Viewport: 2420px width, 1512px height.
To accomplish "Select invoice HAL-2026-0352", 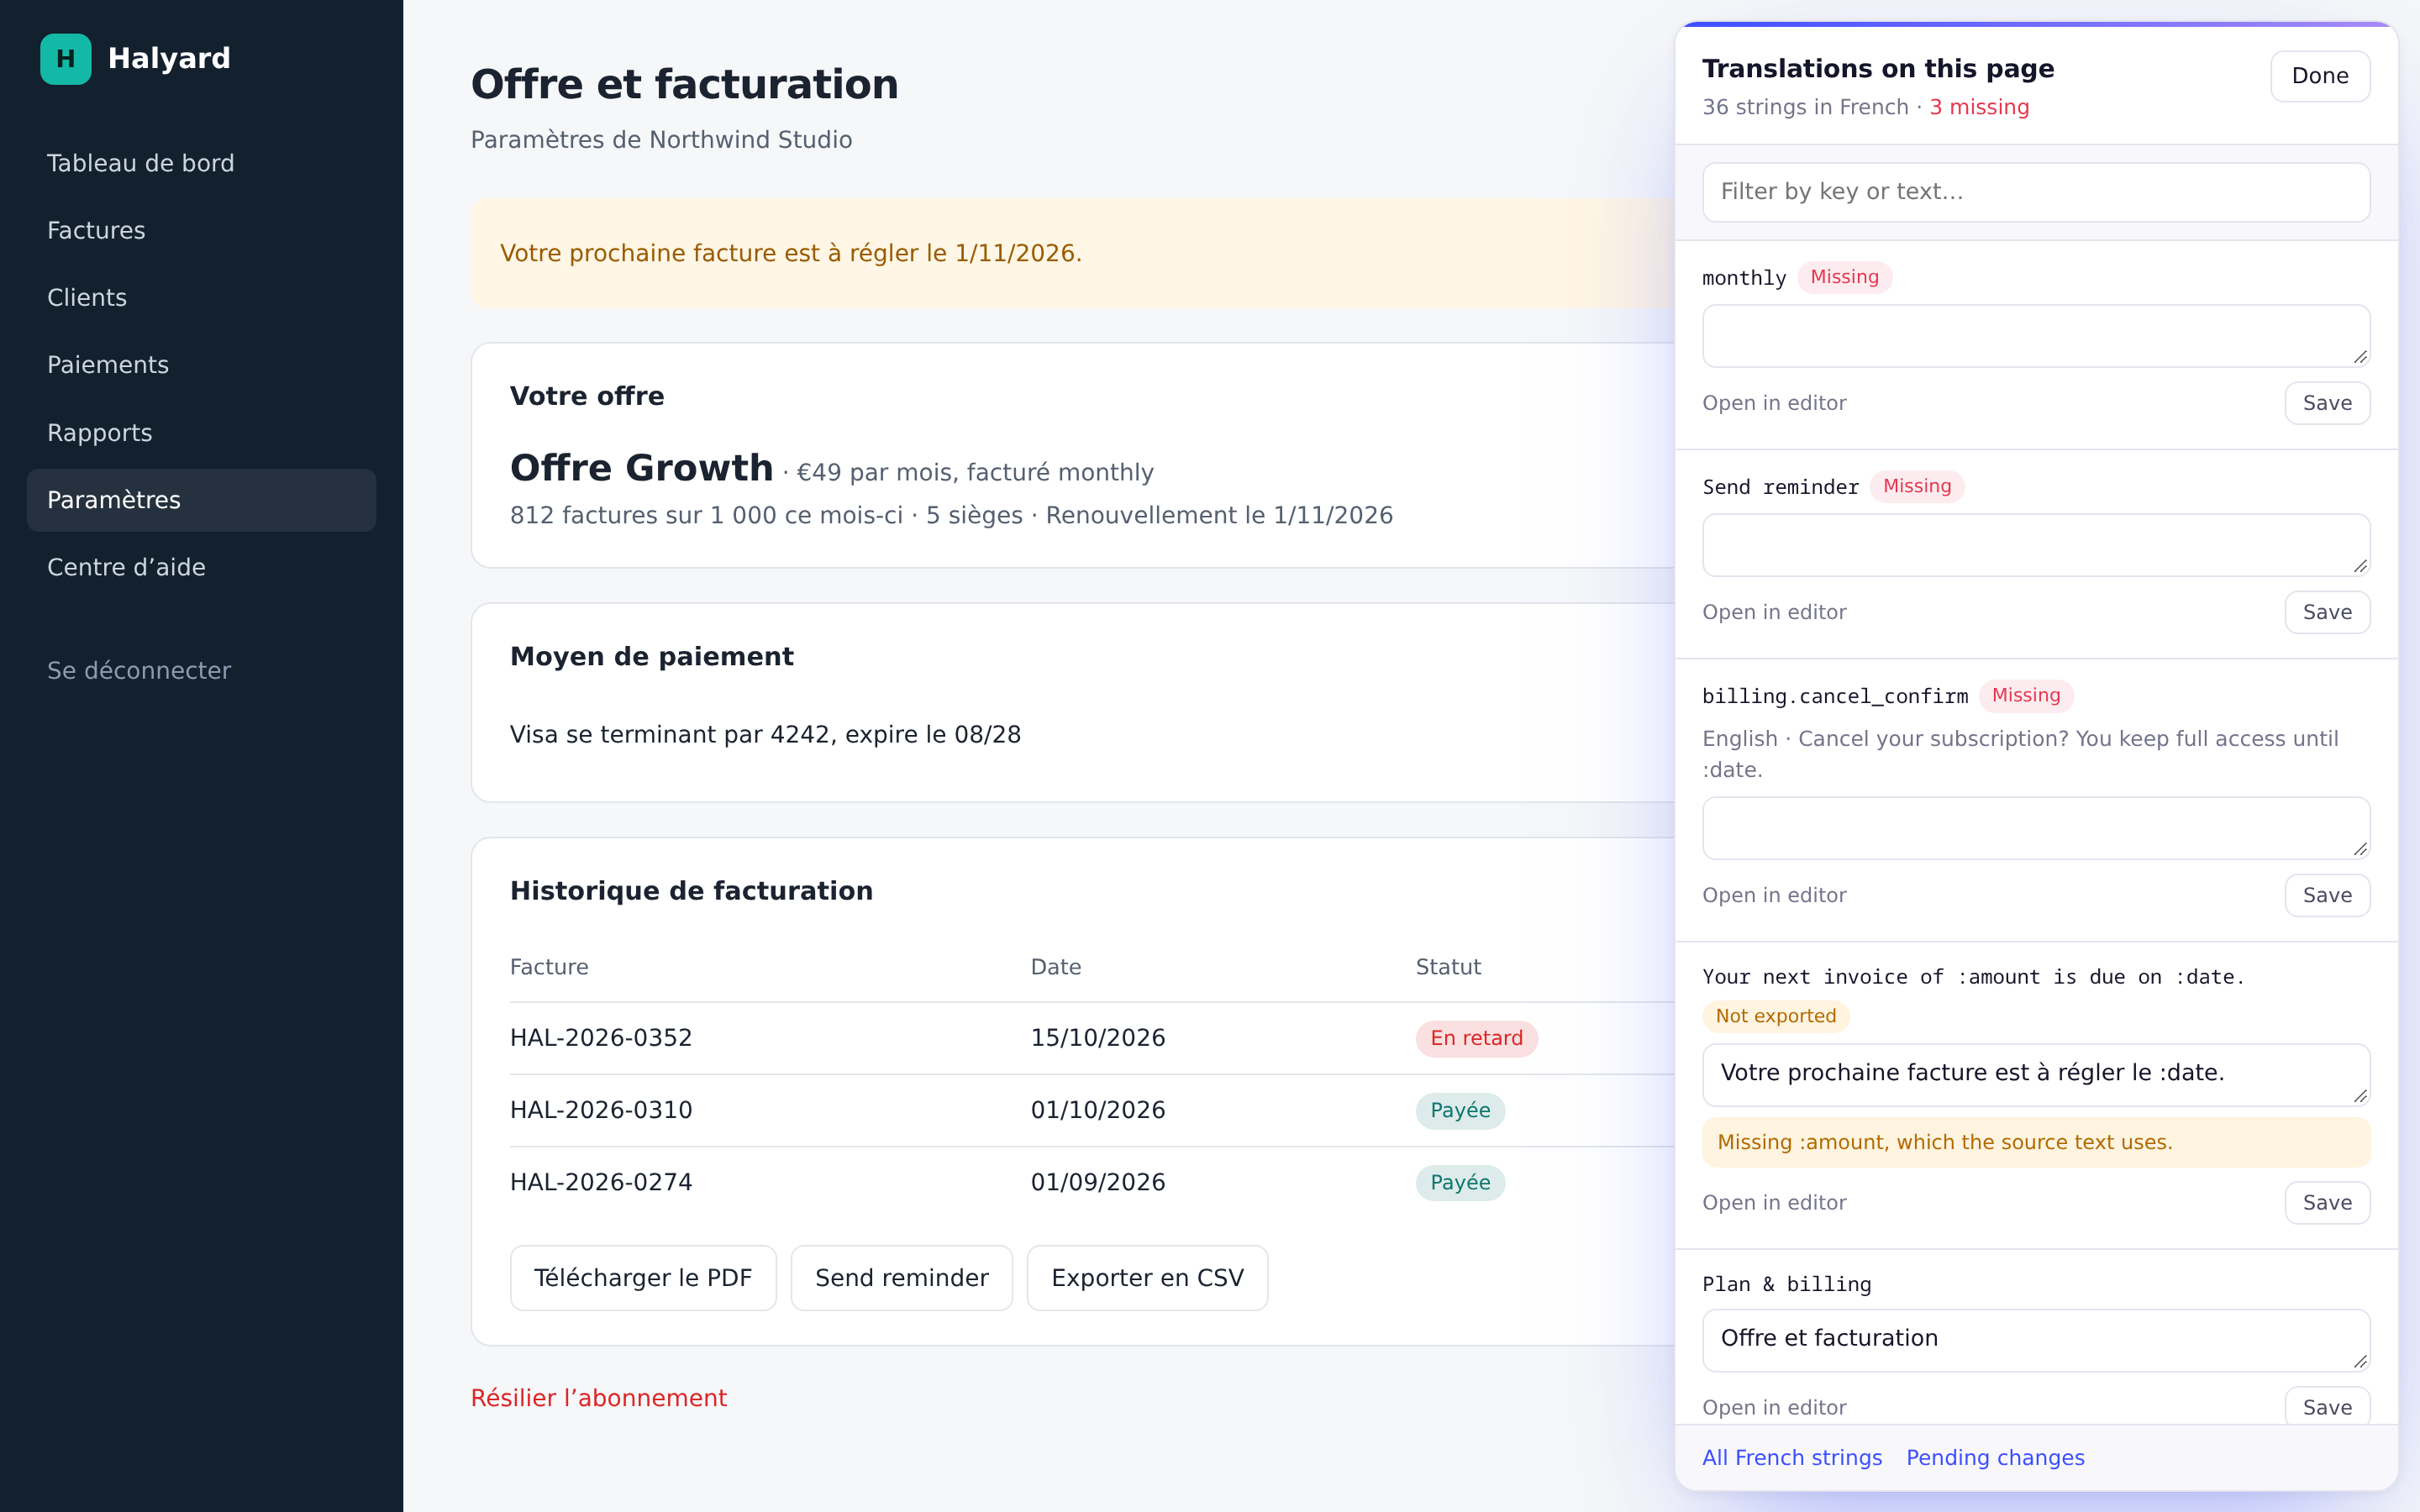I will (601, 1038).
